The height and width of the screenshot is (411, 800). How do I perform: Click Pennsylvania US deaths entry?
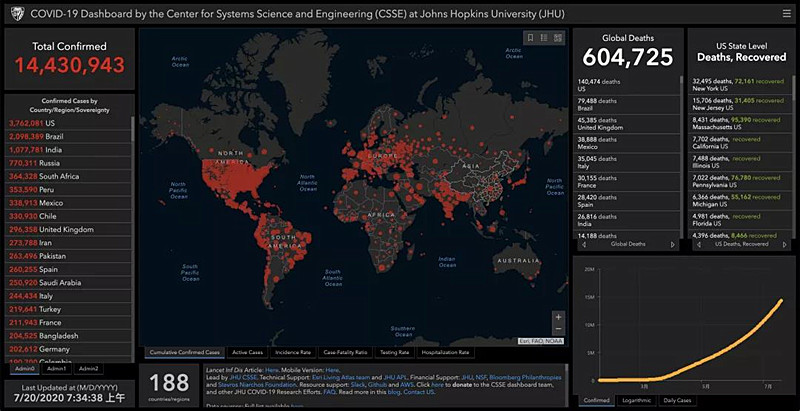point(741,182)
